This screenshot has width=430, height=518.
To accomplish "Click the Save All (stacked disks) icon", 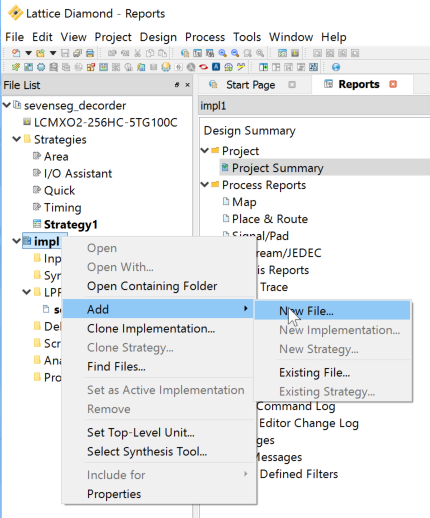I will [77, 53].
